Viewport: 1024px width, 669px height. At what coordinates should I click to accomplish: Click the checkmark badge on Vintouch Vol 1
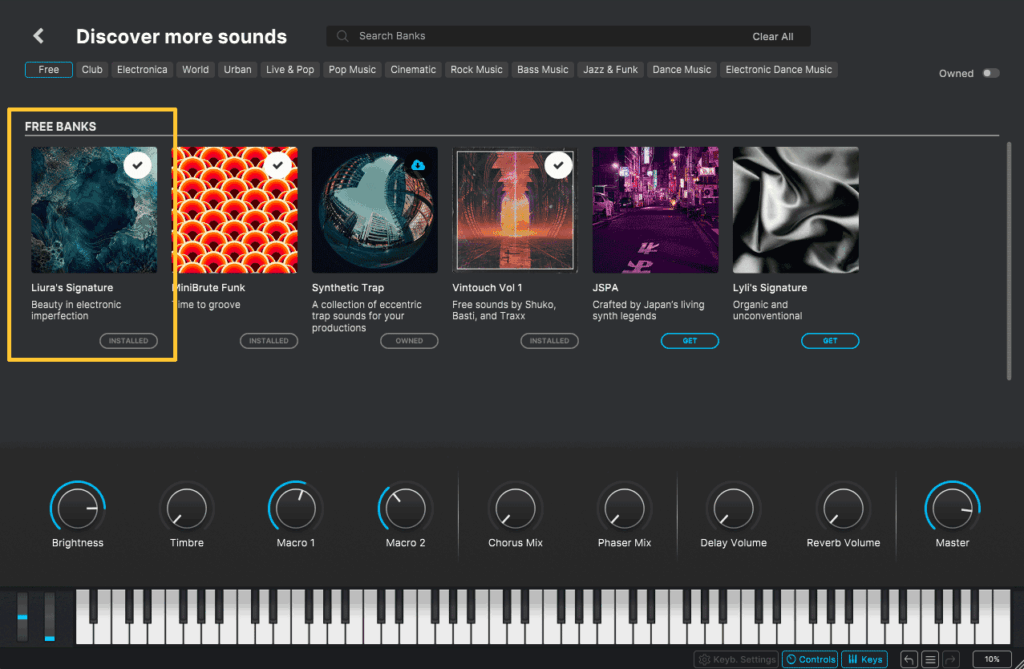pyautogui.click(x=558, y=165)
